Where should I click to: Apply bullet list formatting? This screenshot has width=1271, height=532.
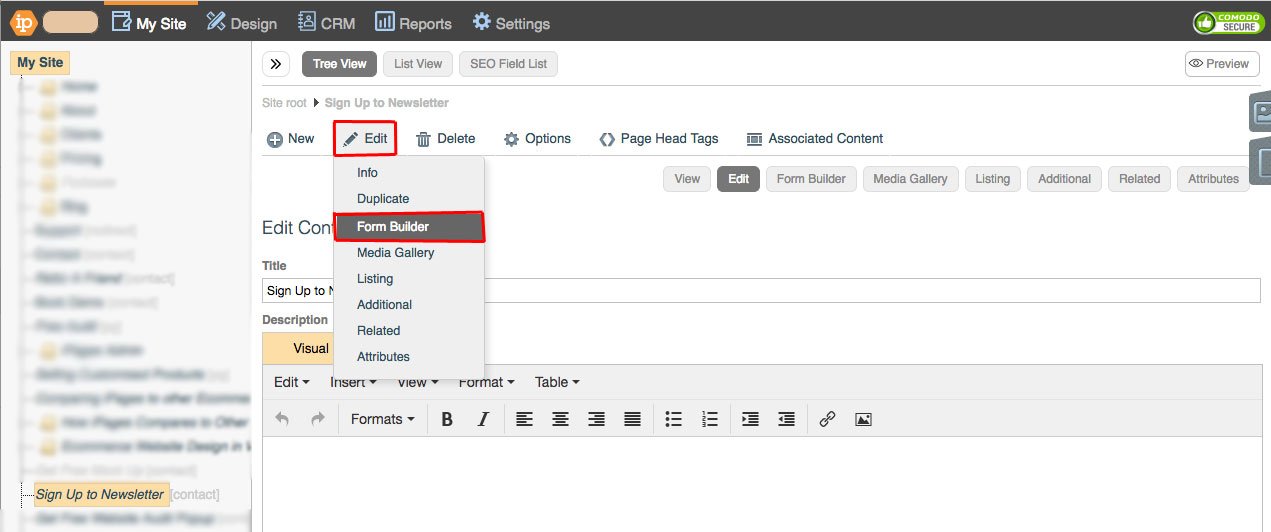coord(674,420)
